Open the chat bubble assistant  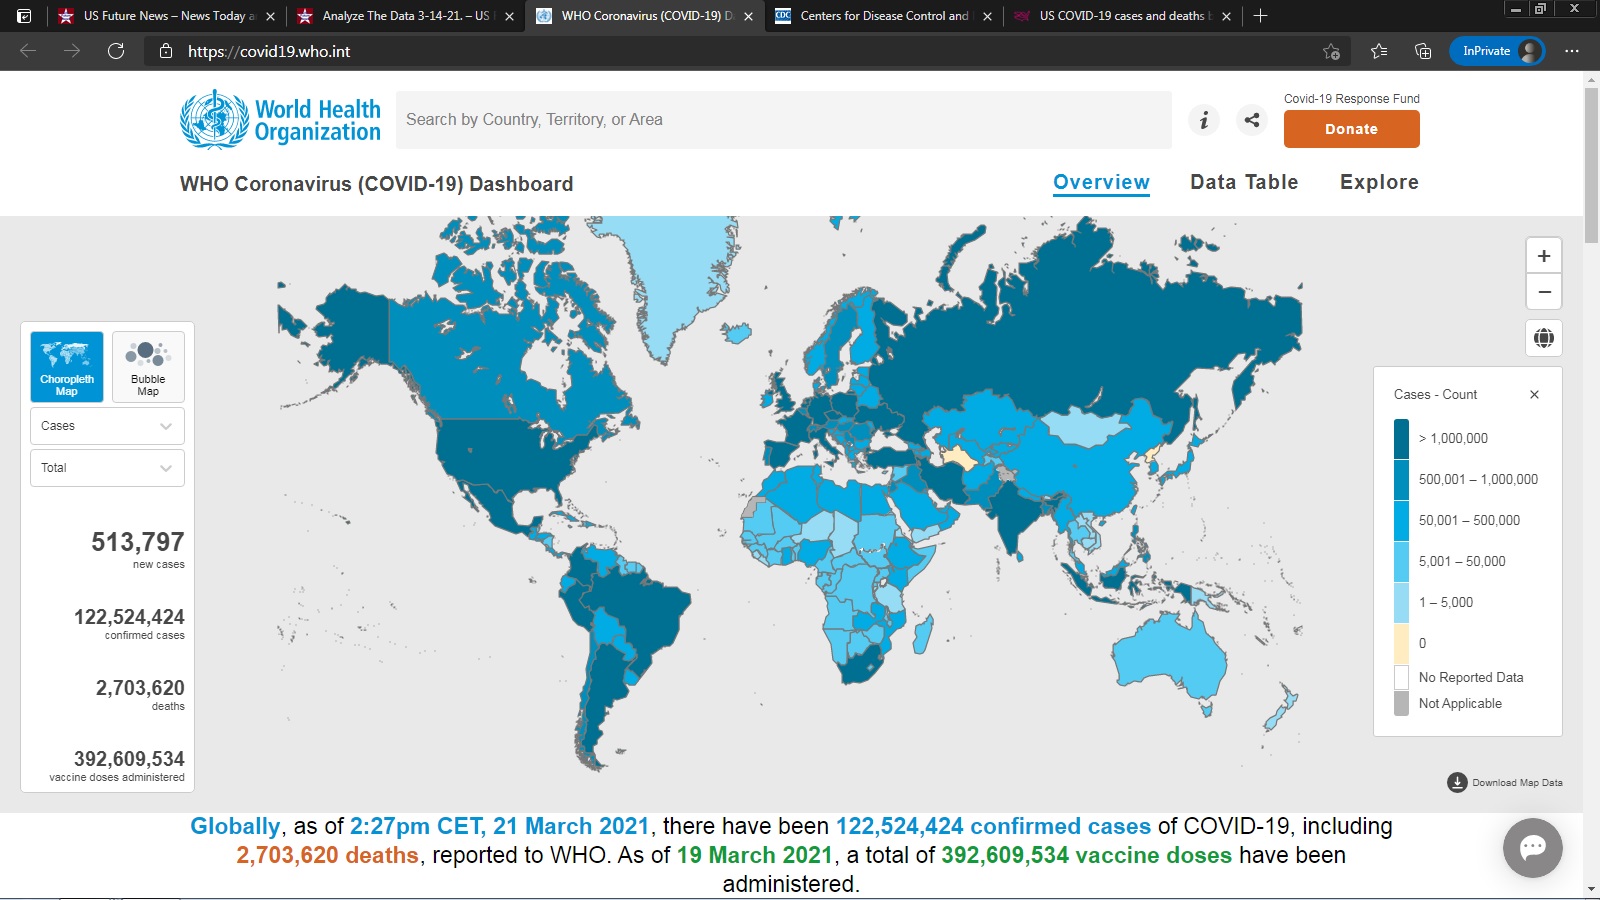coord(1532,847)
